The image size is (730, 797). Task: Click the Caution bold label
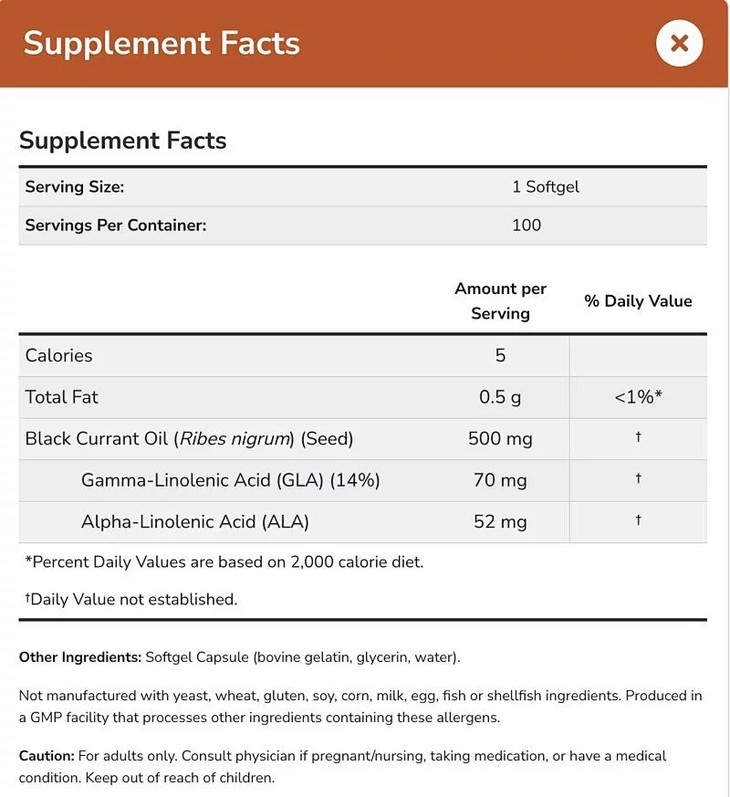tap(48, 756)
